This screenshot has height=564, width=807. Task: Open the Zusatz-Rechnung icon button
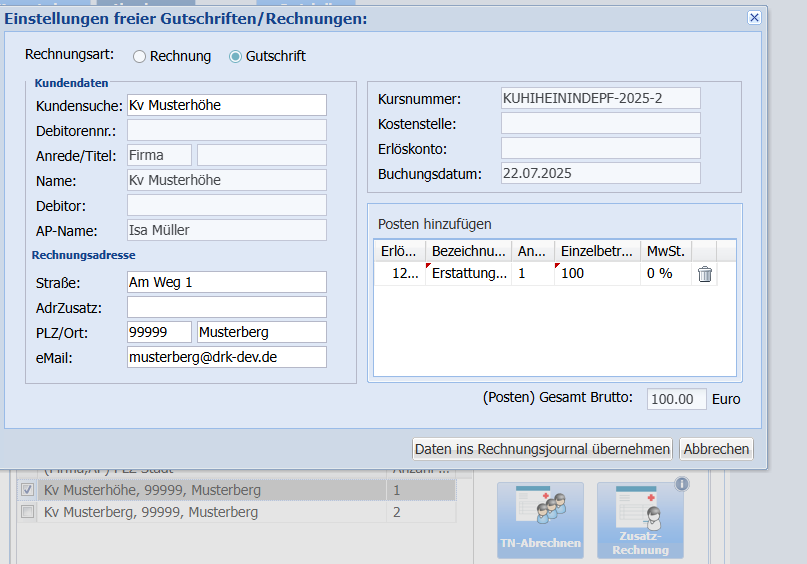tap(640, 518)
